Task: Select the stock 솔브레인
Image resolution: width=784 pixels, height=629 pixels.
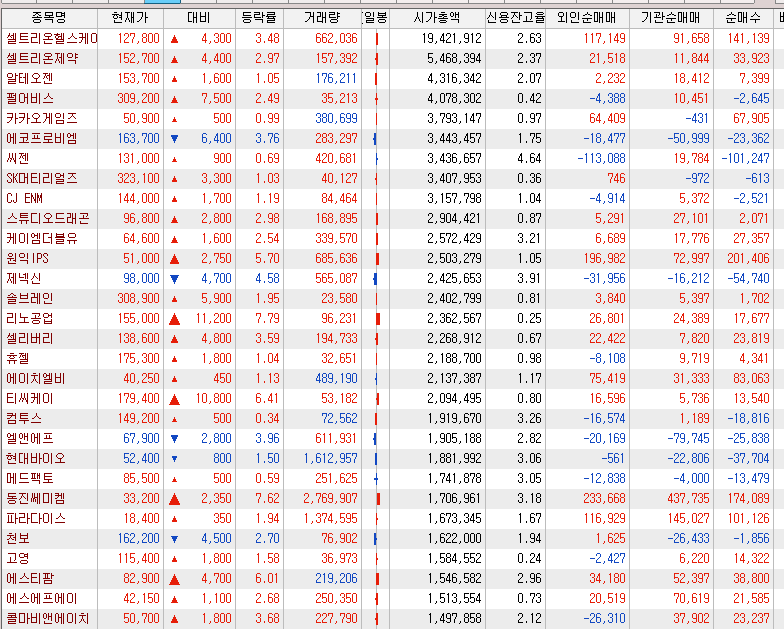Action: [x=30, y=298]
